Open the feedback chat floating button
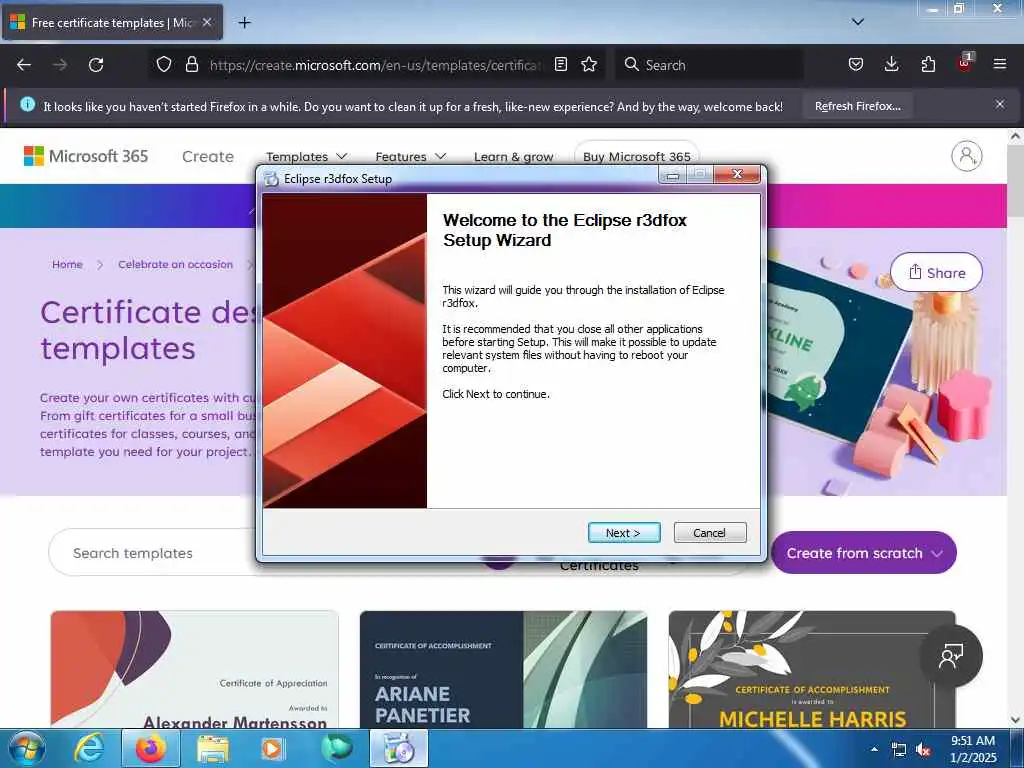Image resolution: width=1024 pixels, height=768 pixels. click(x=951, y=656)
